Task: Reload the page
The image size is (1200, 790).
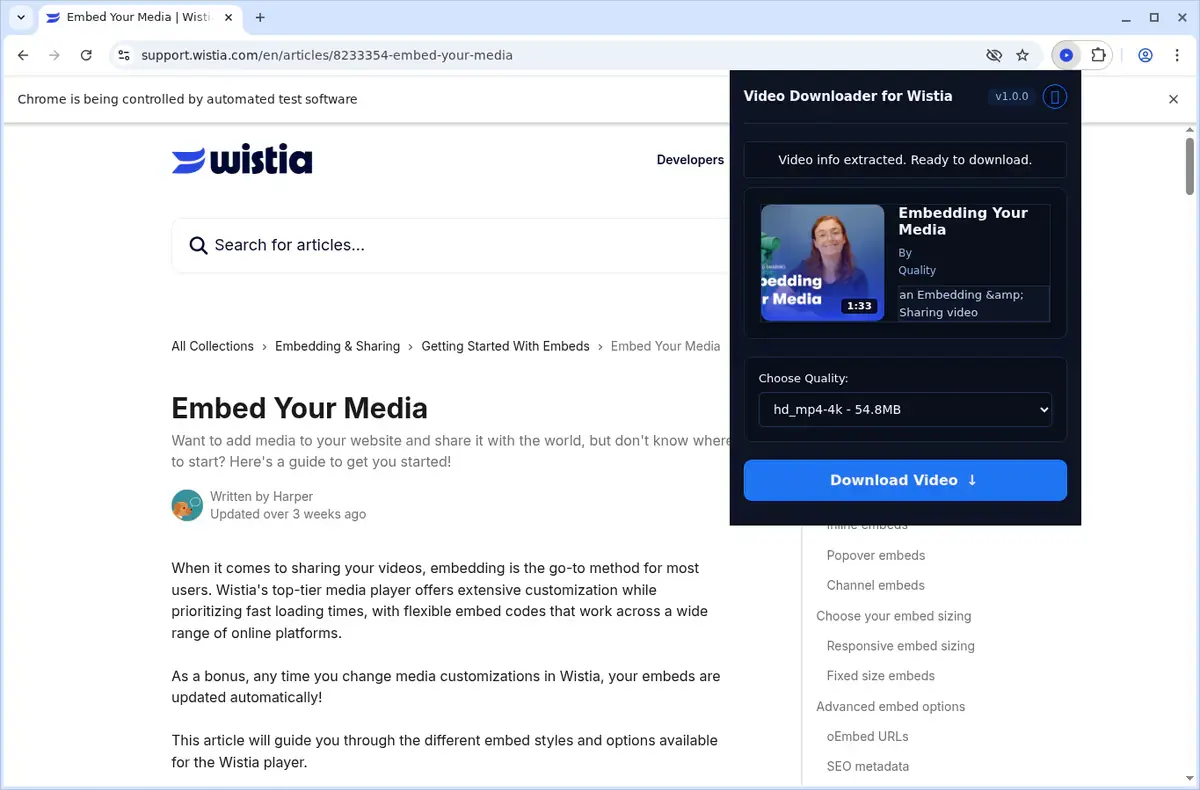Action: (x=86, y=55)
